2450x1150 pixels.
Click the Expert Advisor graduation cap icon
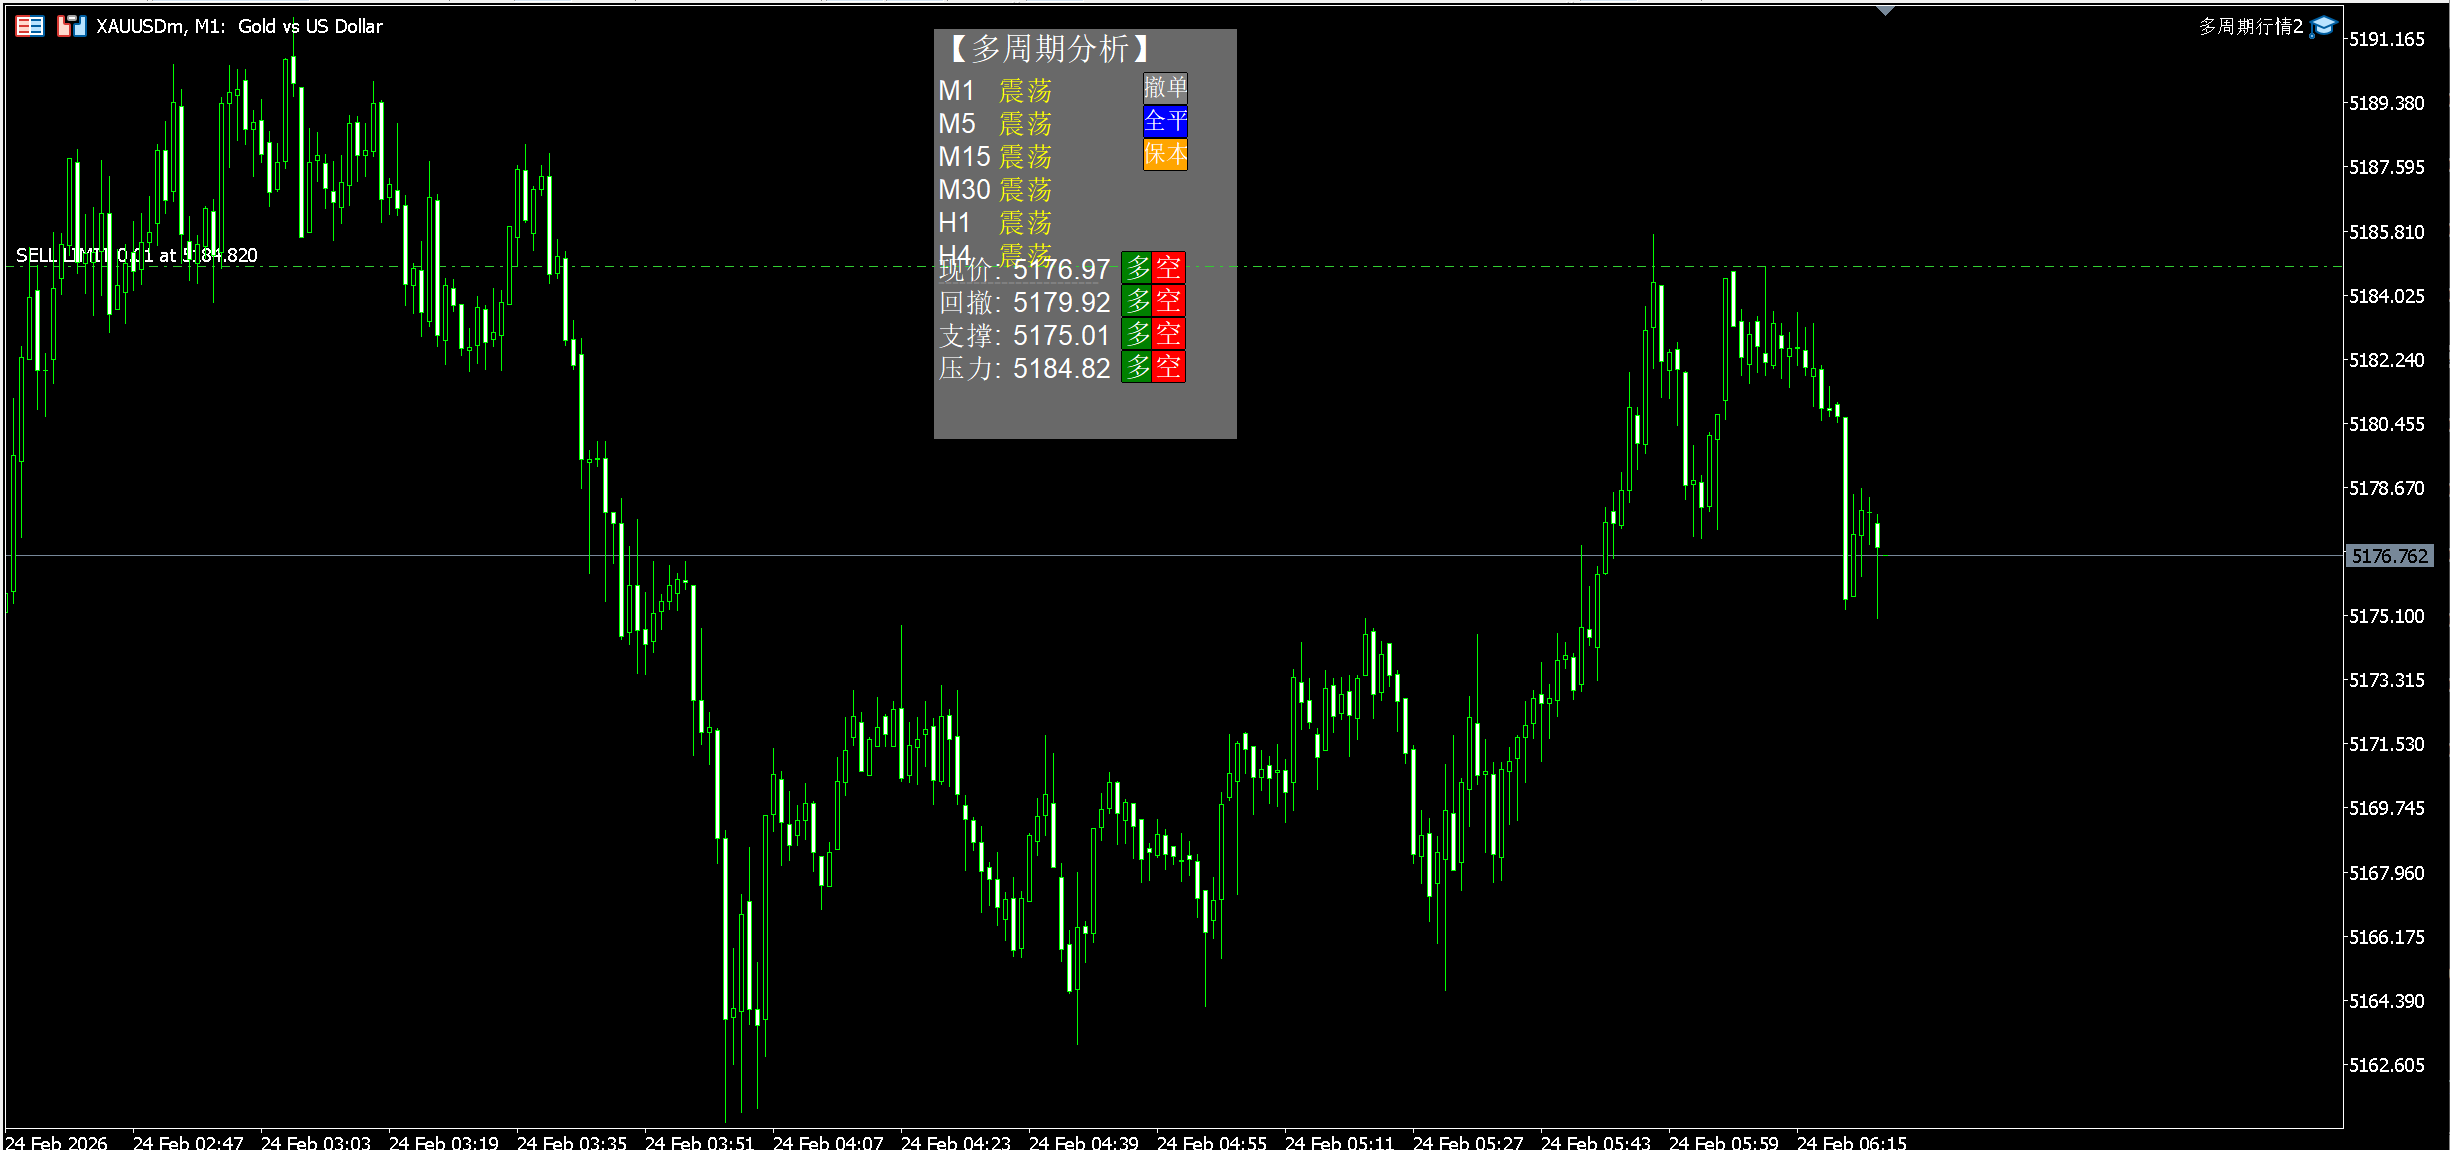click(2323, 27)
